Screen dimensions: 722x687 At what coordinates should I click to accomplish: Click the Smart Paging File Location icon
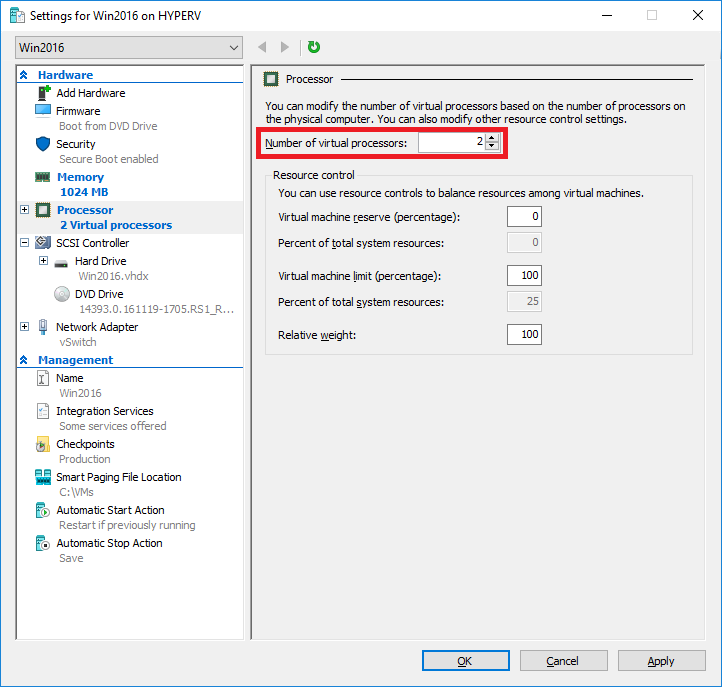point(43,477)
